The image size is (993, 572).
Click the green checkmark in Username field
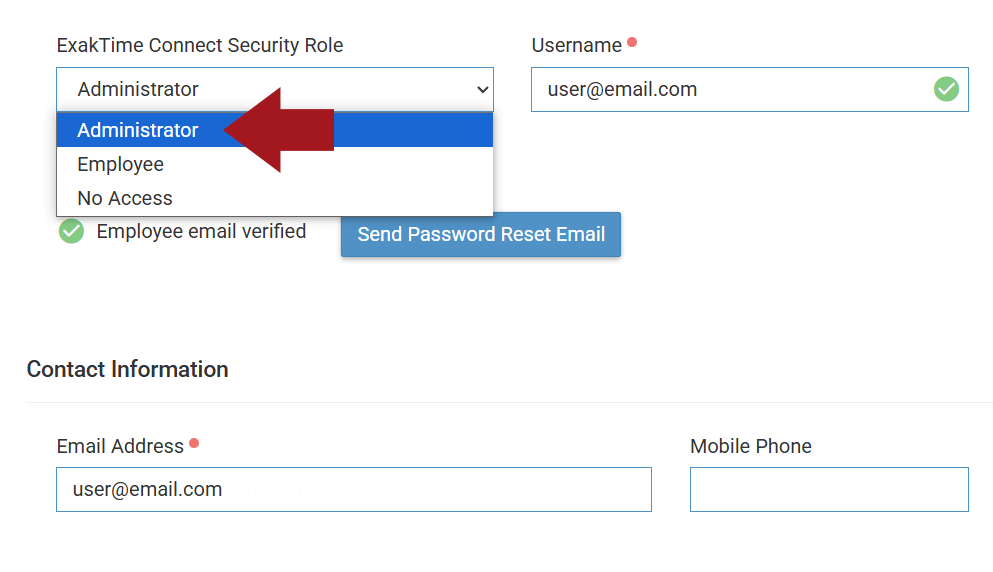pos(946,89)
